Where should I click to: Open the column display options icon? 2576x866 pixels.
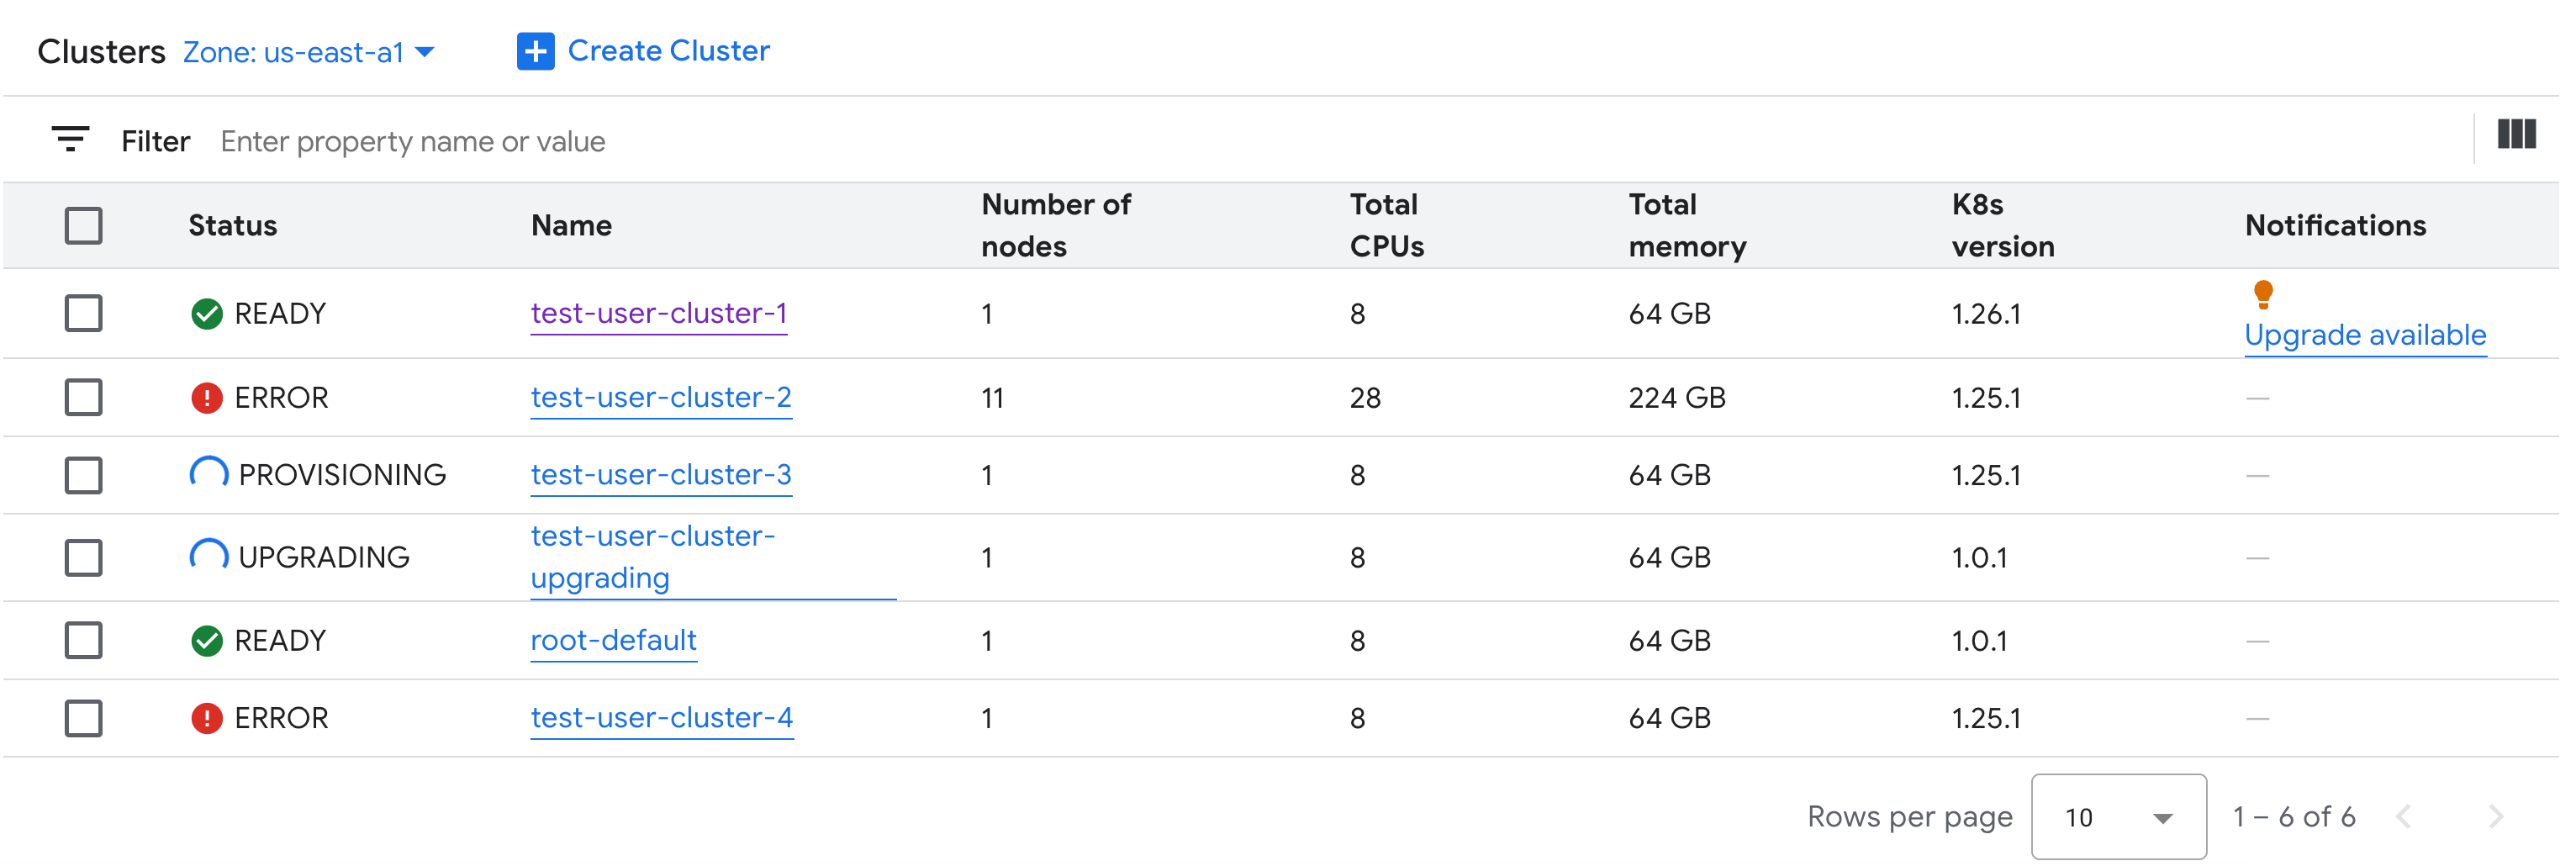pos(2517,135)
